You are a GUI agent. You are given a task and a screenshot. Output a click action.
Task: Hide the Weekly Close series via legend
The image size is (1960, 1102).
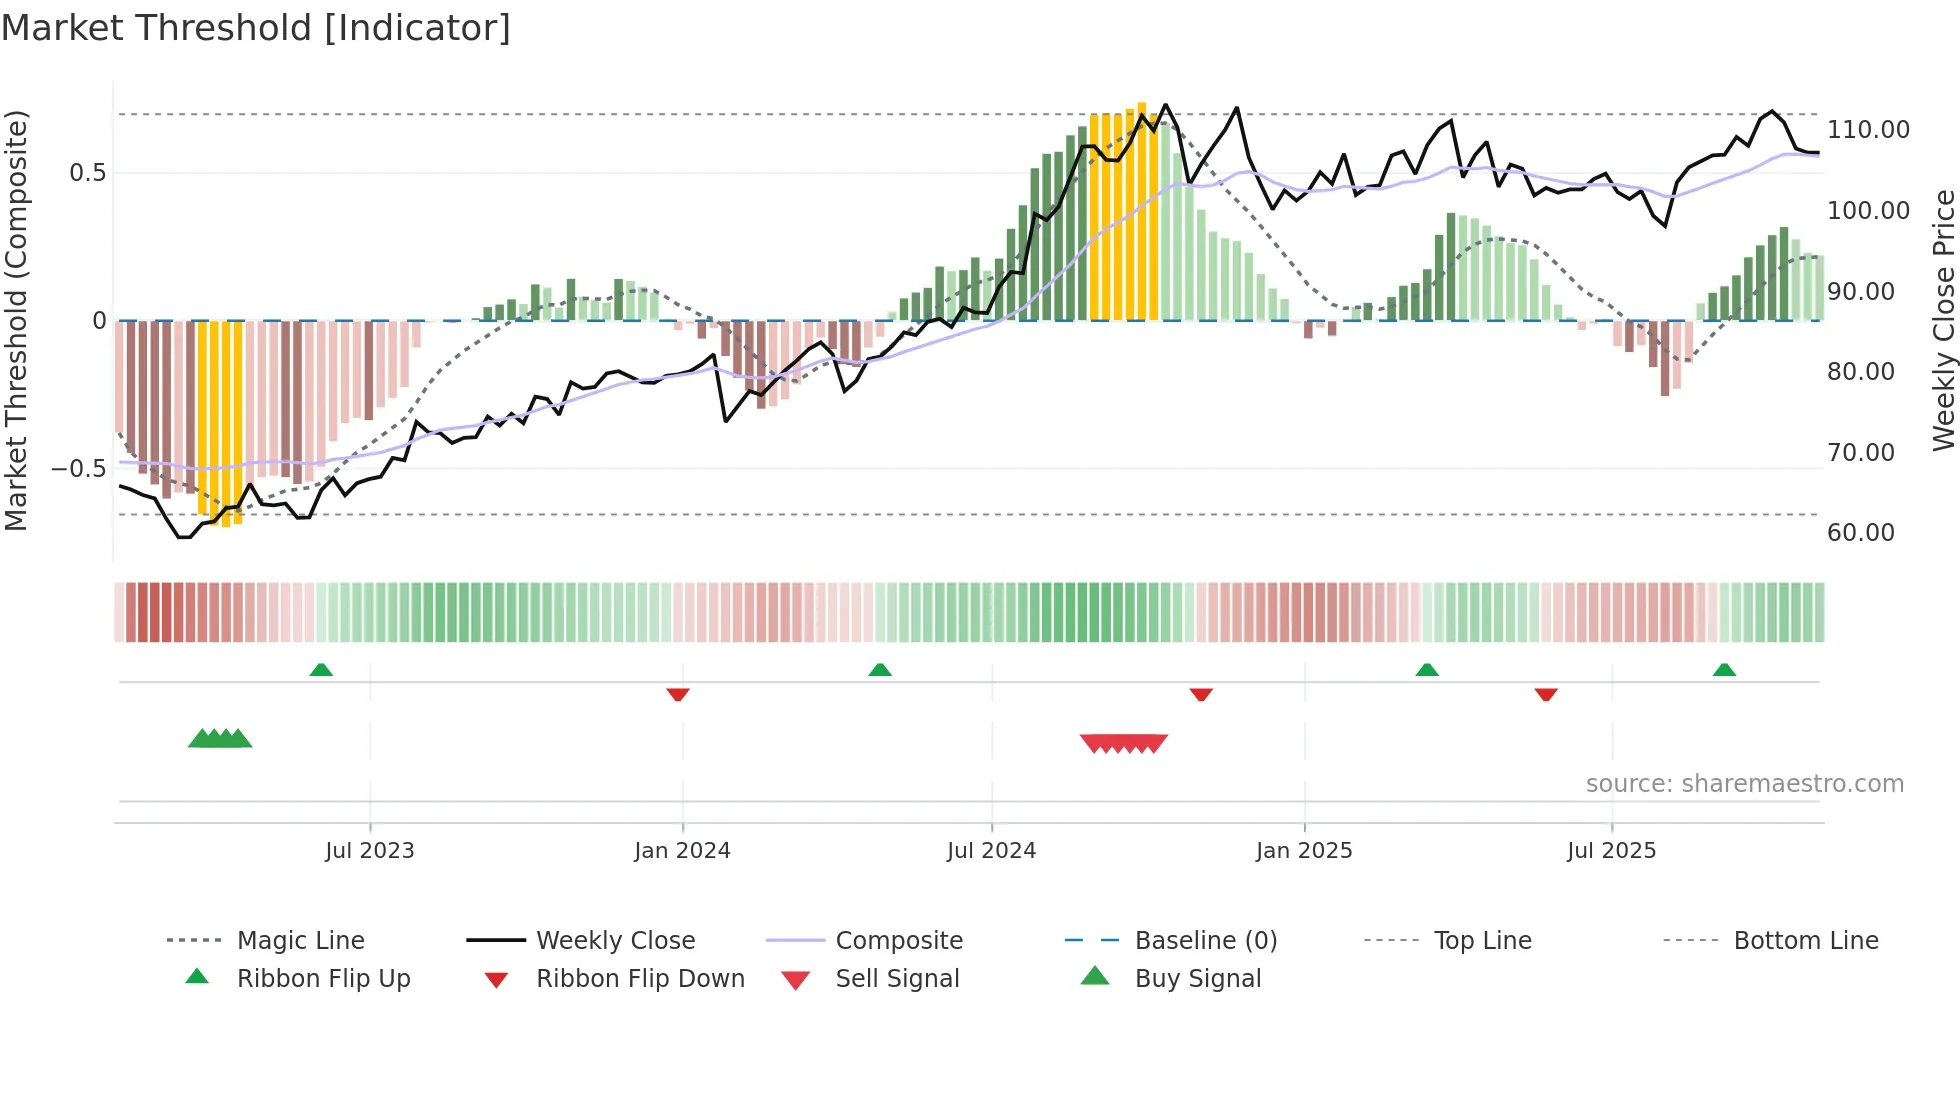point(615,940)
